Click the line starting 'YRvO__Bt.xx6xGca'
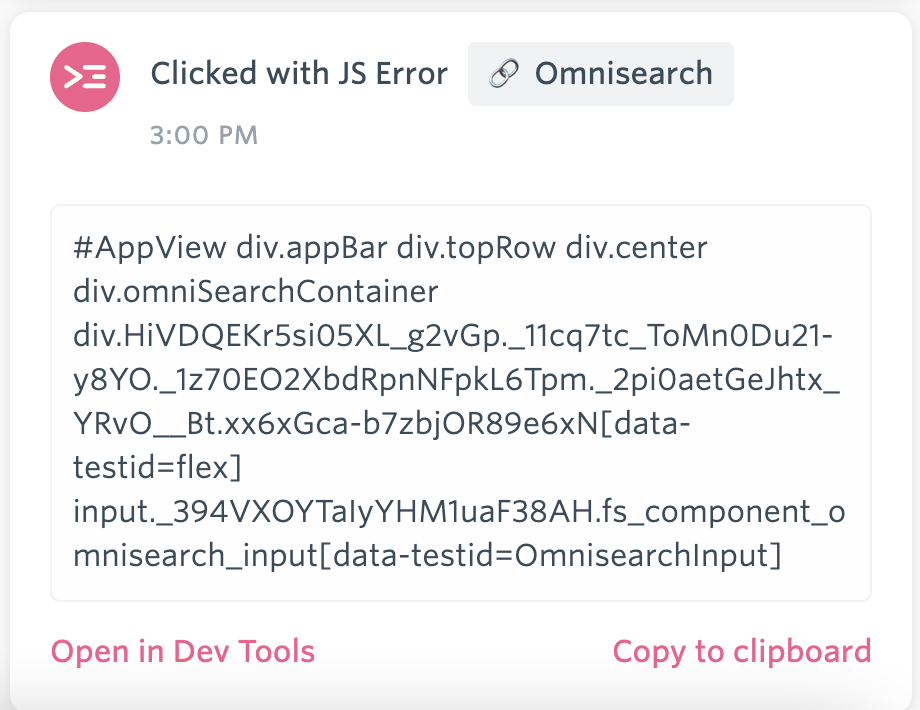Screen dimensions: 920x710 click(x=382, y=424)
